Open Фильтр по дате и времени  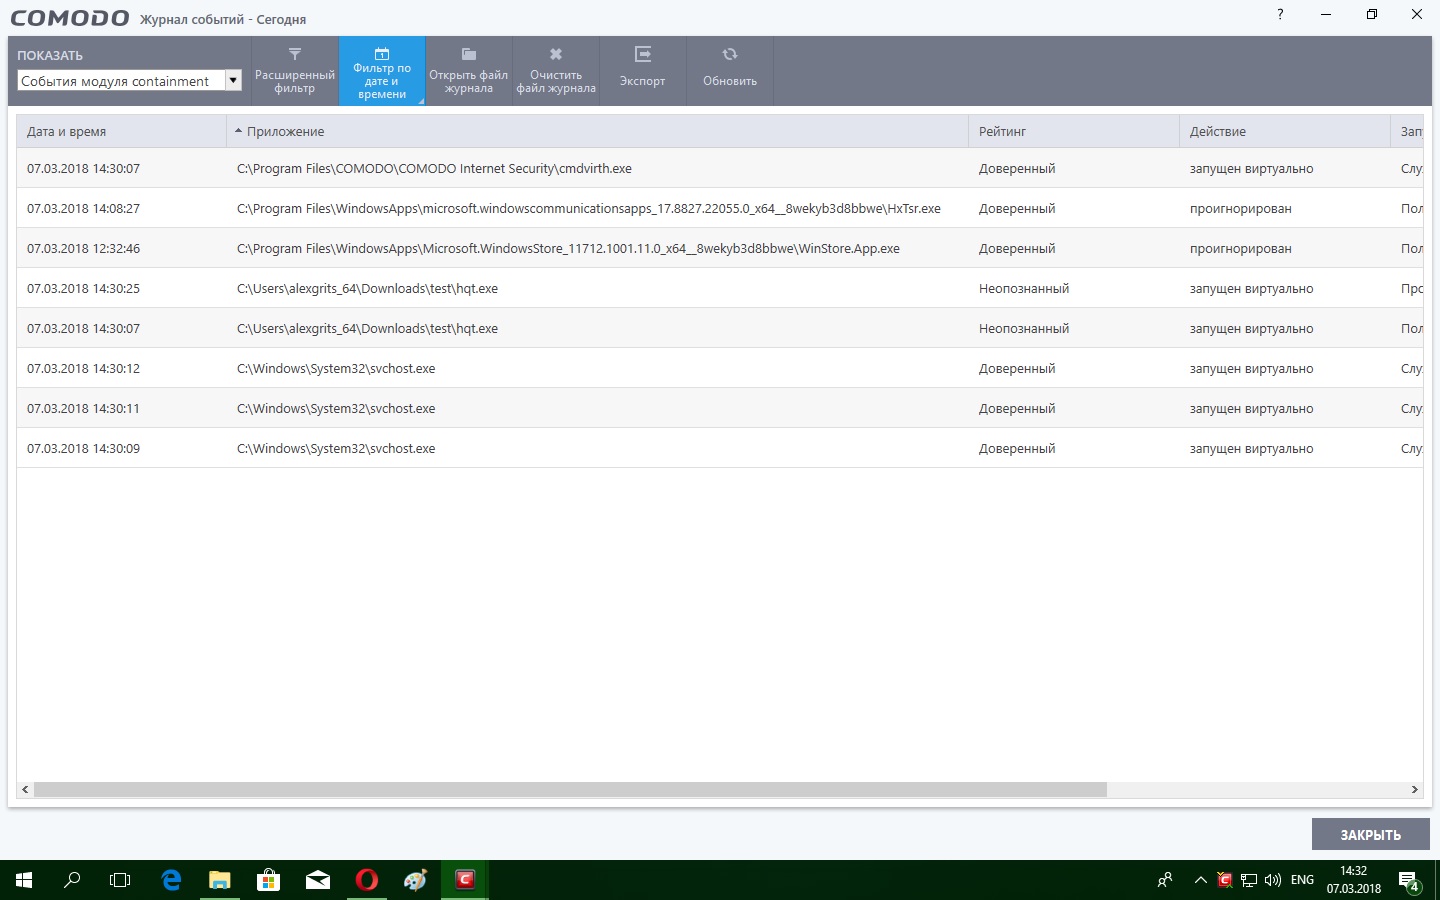pos(382,71)
